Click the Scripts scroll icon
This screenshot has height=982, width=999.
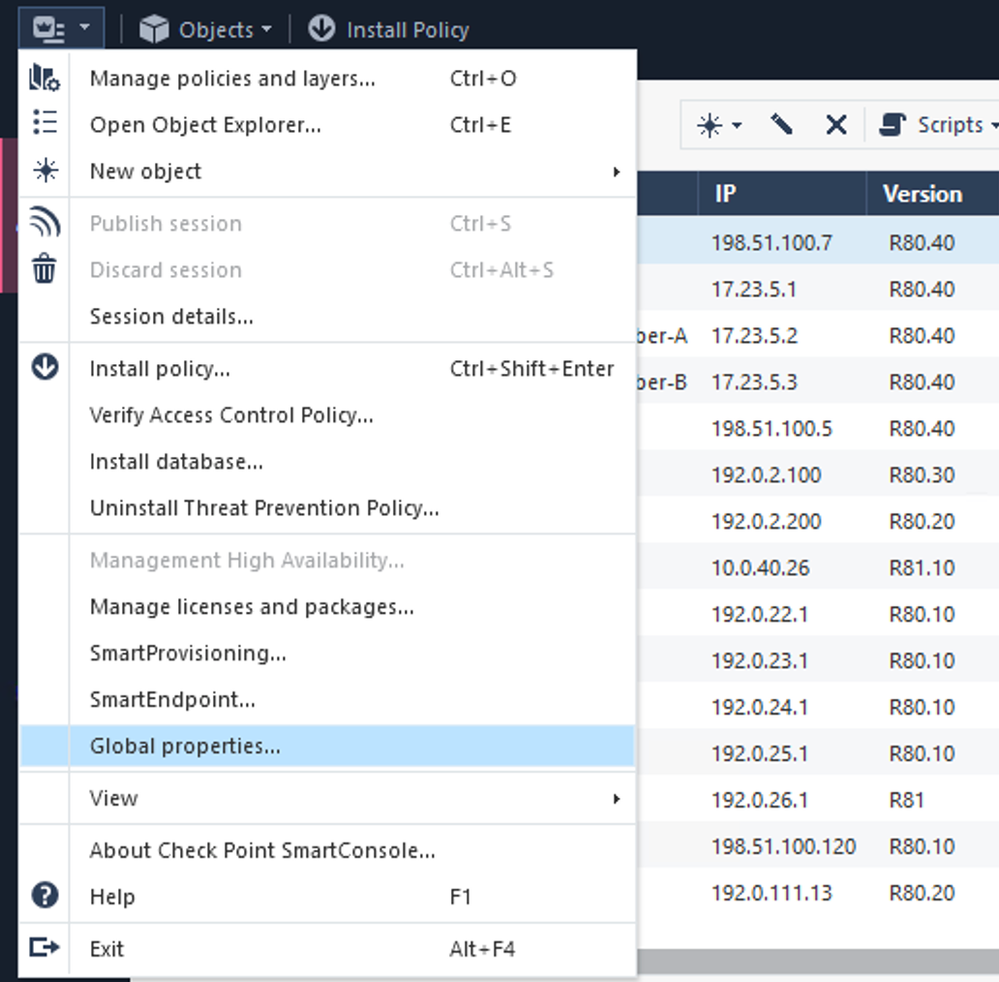tap(893, 124)
